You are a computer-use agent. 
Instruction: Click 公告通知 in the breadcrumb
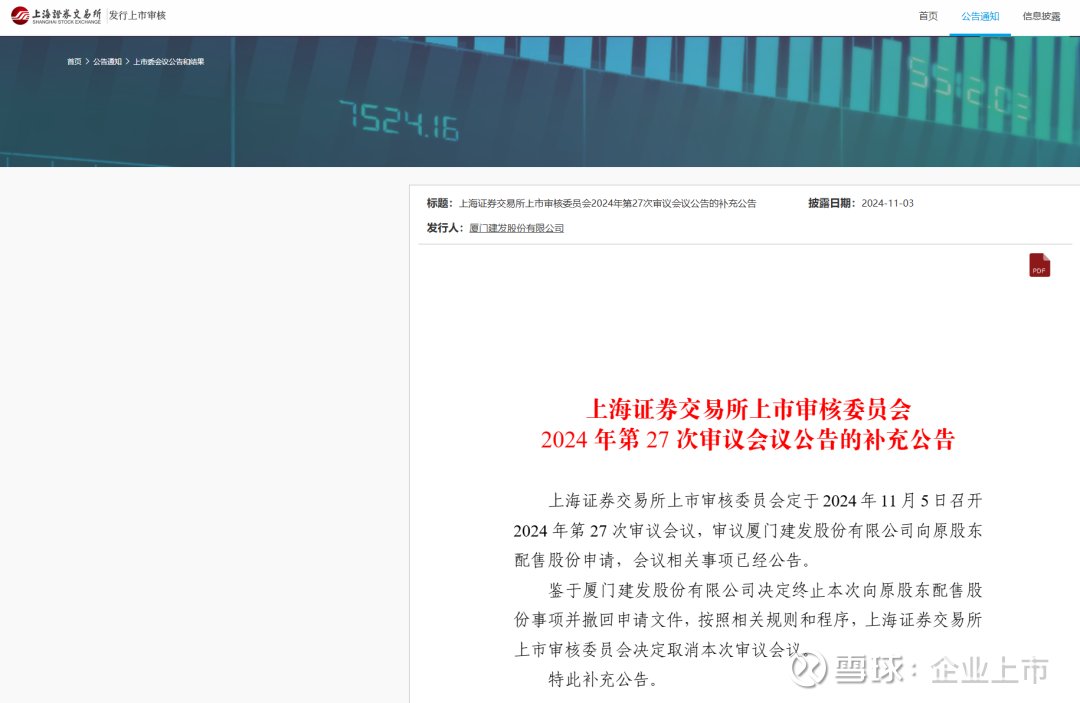tap(107, 61)
